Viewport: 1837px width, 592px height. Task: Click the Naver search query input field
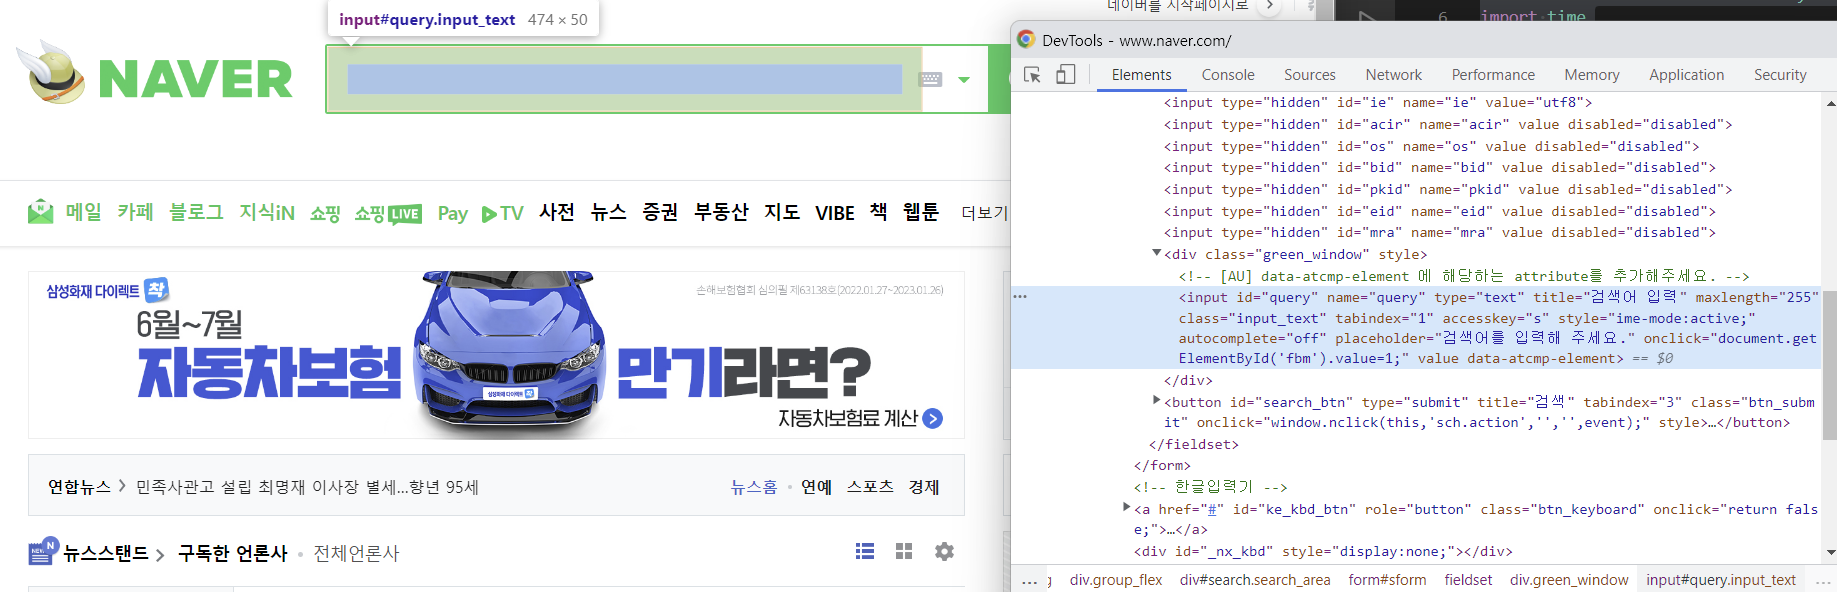(625, 79)
